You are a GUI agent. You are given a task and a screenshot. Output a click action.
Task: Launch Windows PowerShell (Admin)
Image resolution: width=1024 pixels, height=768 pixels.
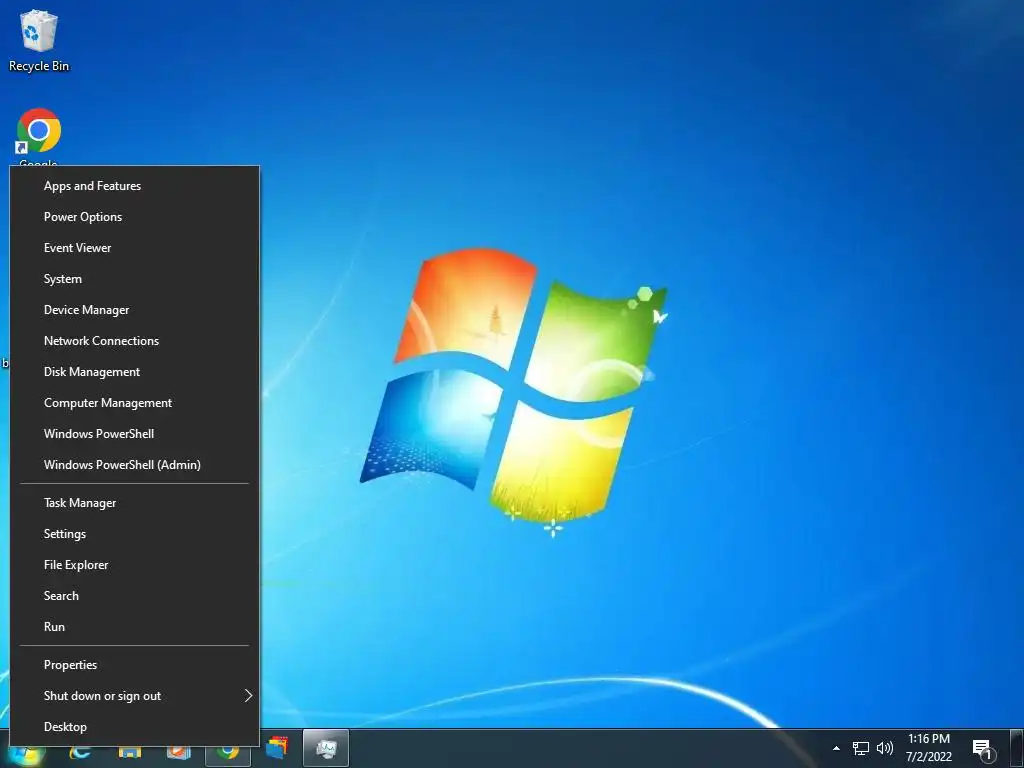coord(135,465)
